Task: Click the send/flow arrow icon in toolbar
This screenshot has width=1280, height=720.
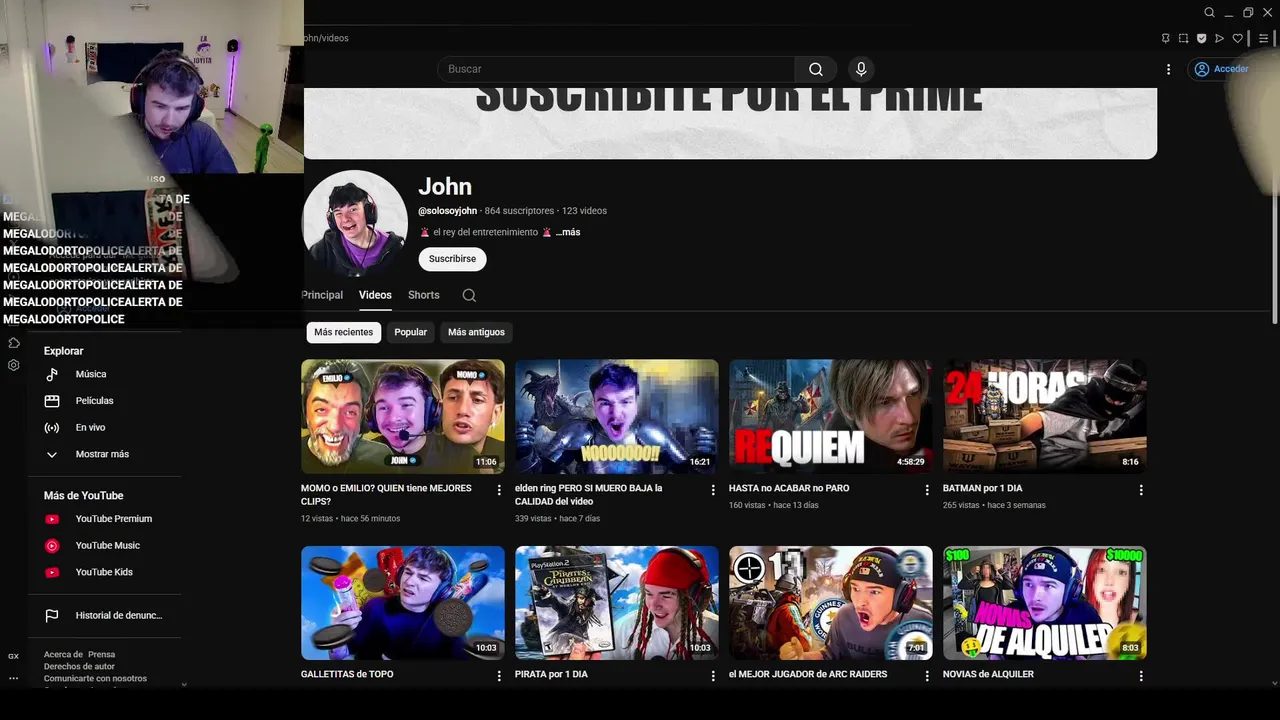Action: 1219,38
